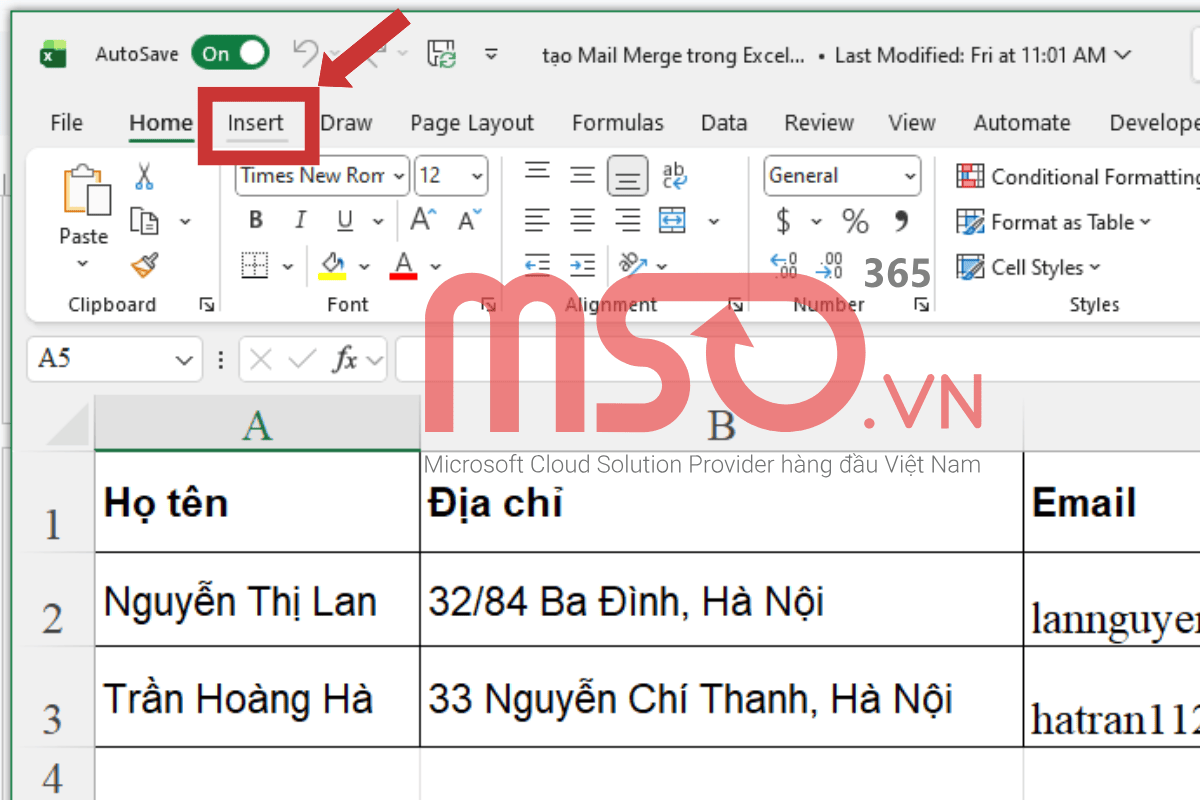Click Increase Decimal in the Number group
Image resolution: width=1200 pixels, height=800 pixels.
786,265
